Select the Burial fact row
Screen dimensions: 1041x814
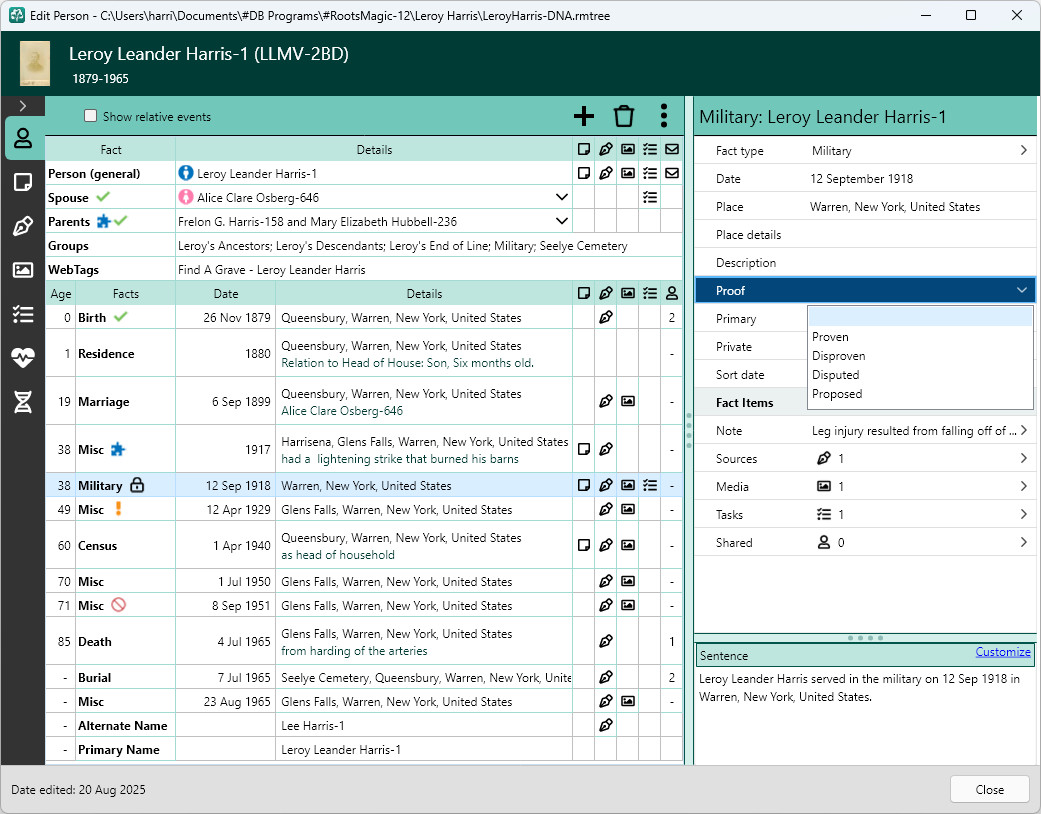click(364, 677)
